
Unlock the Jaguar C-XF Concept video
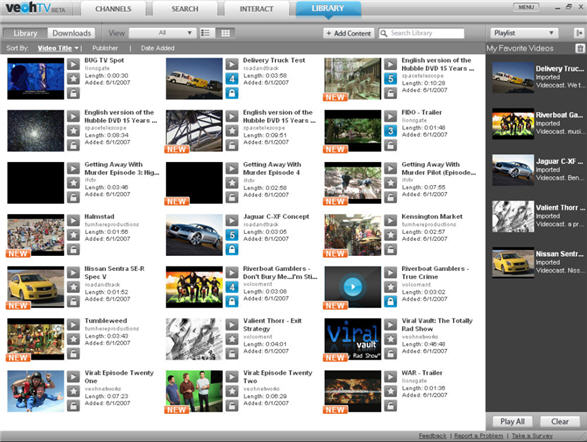point(232,249)
